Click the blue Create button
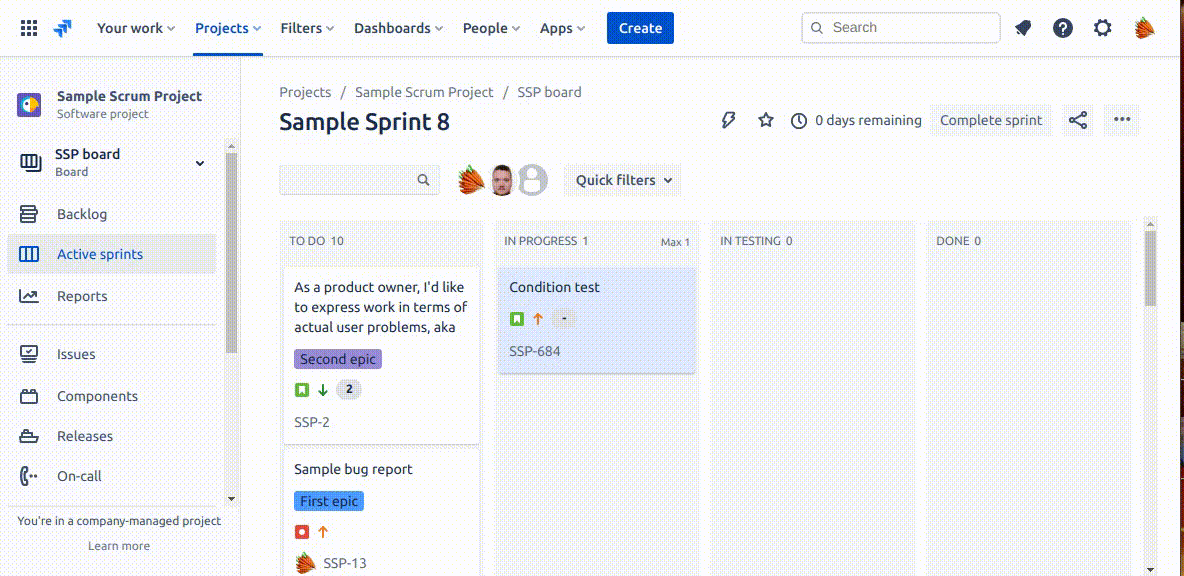The image size is (1184, 576). point(640,28)
